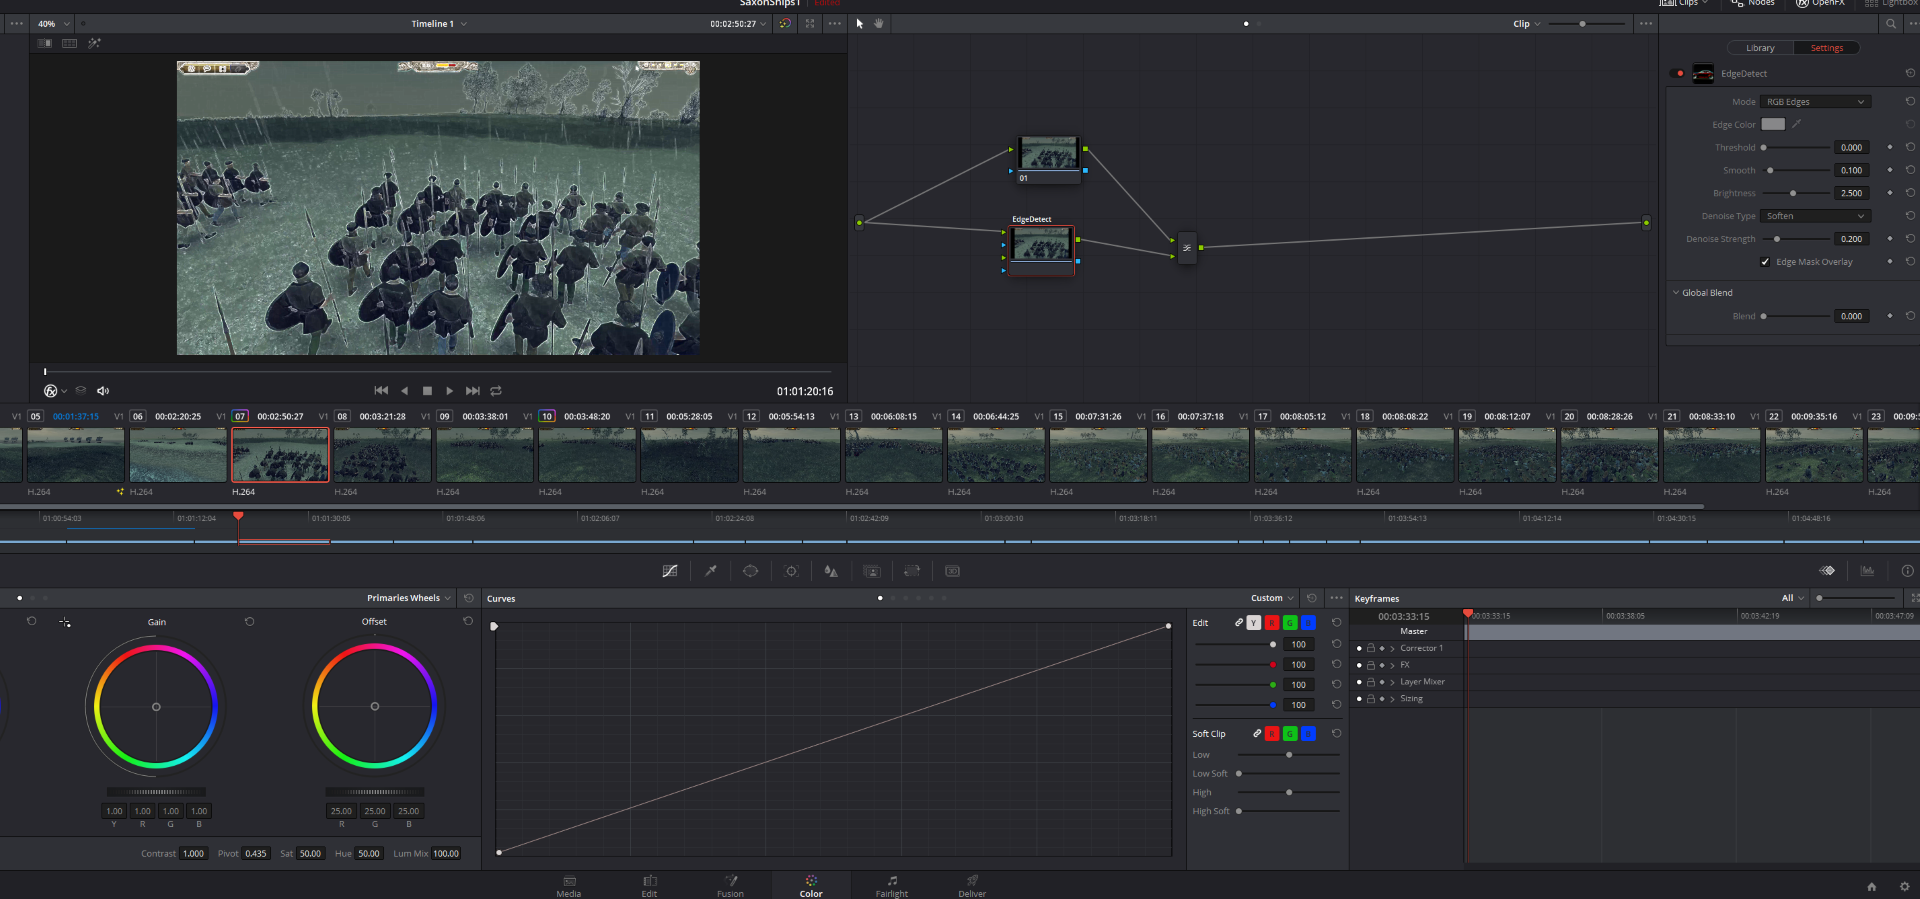Open the Custom curves dropdown

click(x=1272, y=598)
